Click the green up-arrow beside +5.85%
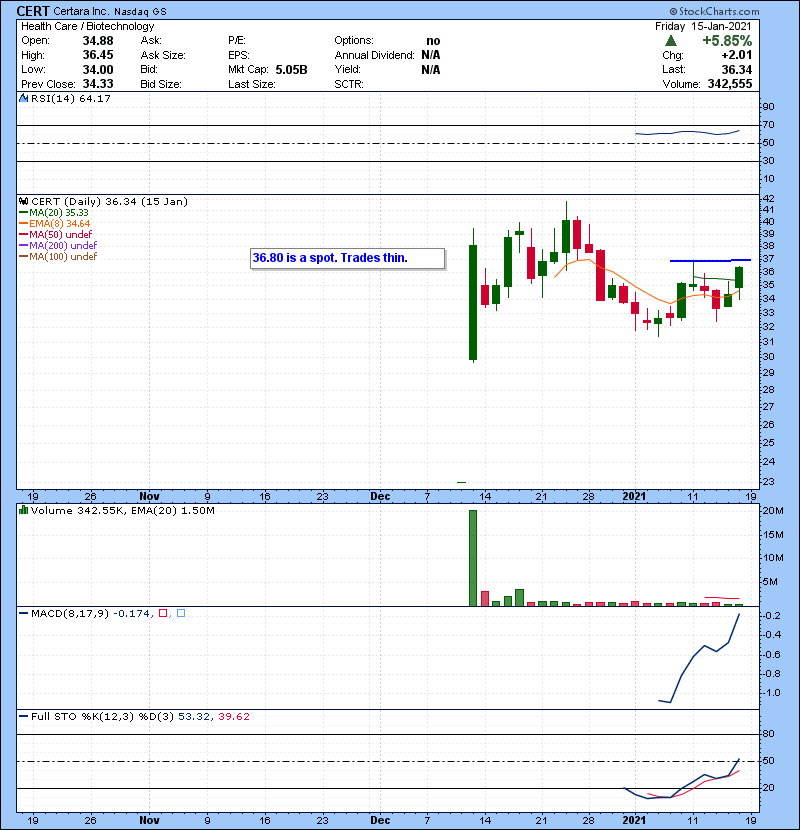The image size is (800, 830). coord(671,41)
